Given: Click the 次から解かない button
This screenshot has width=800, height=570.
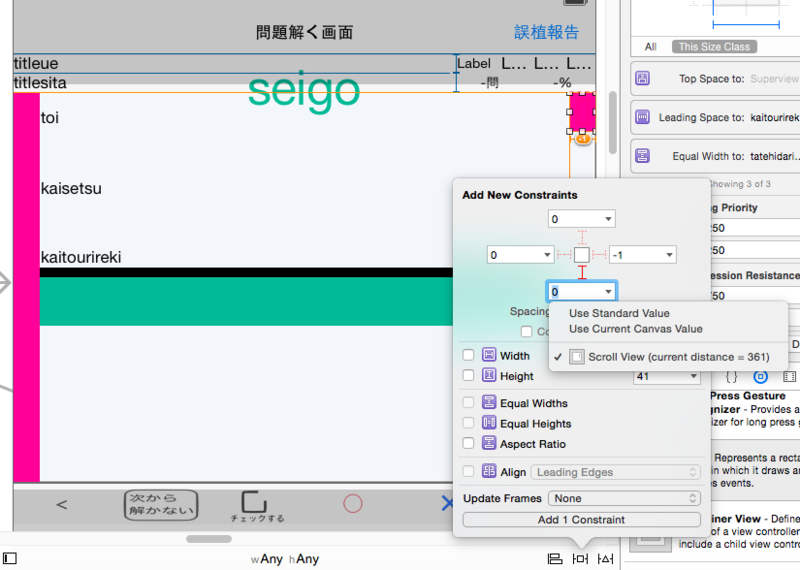Looking at the screenshot, I should pyautogui.click(x=161, y=504).
